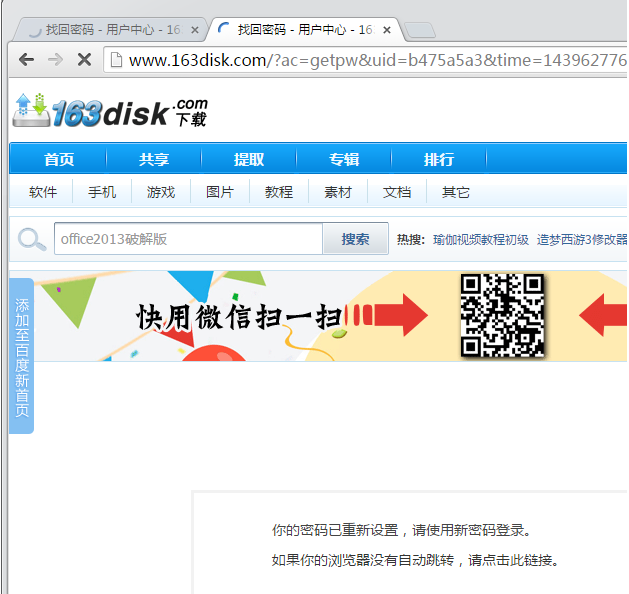Open the 首页 navigation item

click(x=59, y=159)
